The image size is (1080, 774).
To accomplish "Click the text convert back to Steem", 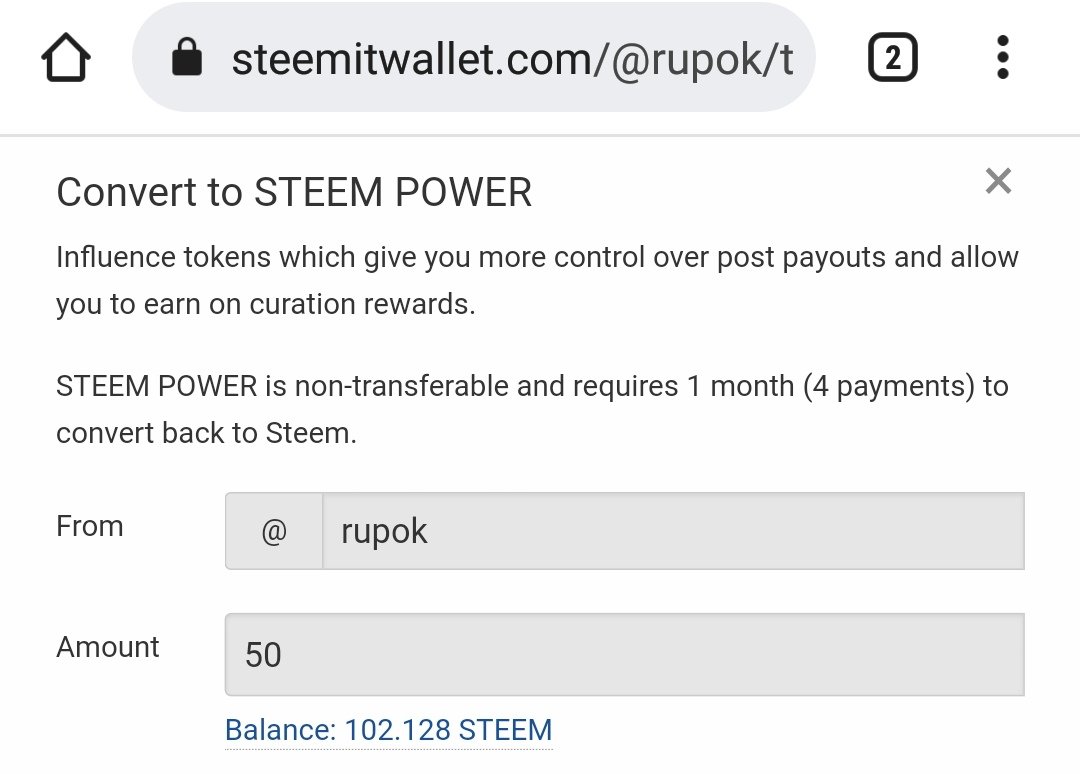I will (x=206, y=434).
